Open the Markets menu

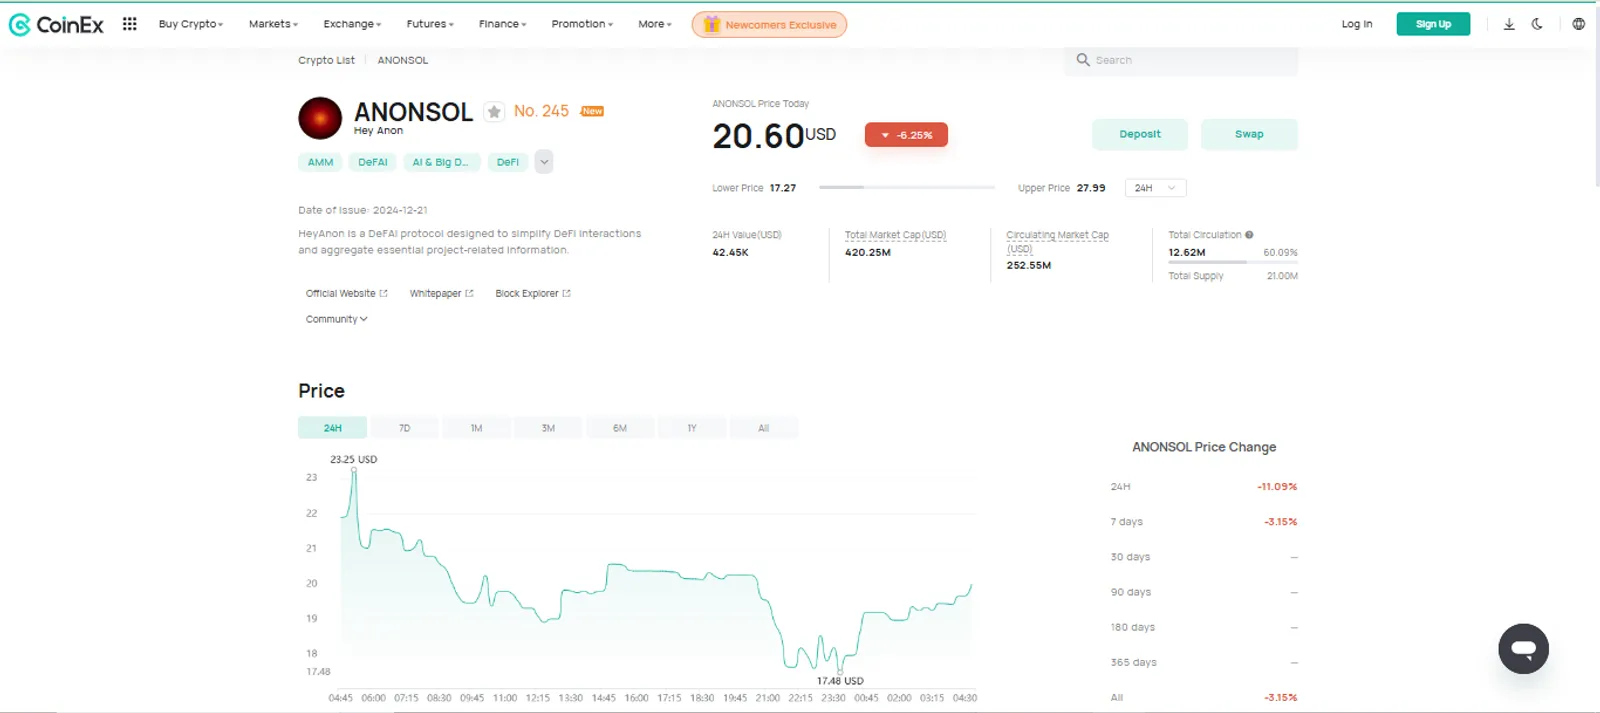coord(273,24)
